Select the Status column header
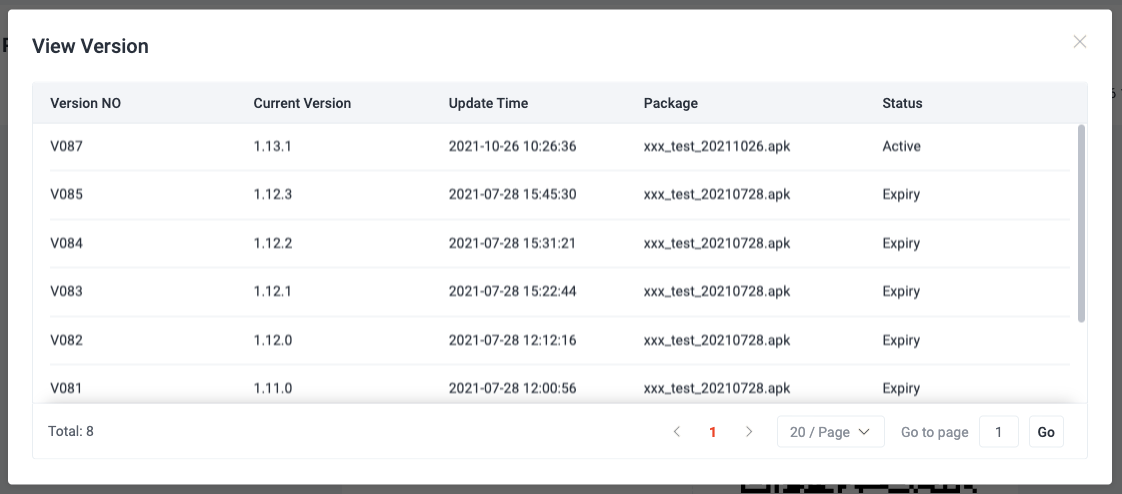This screenshot has width=1122, height=494. [x=902, y=103]
